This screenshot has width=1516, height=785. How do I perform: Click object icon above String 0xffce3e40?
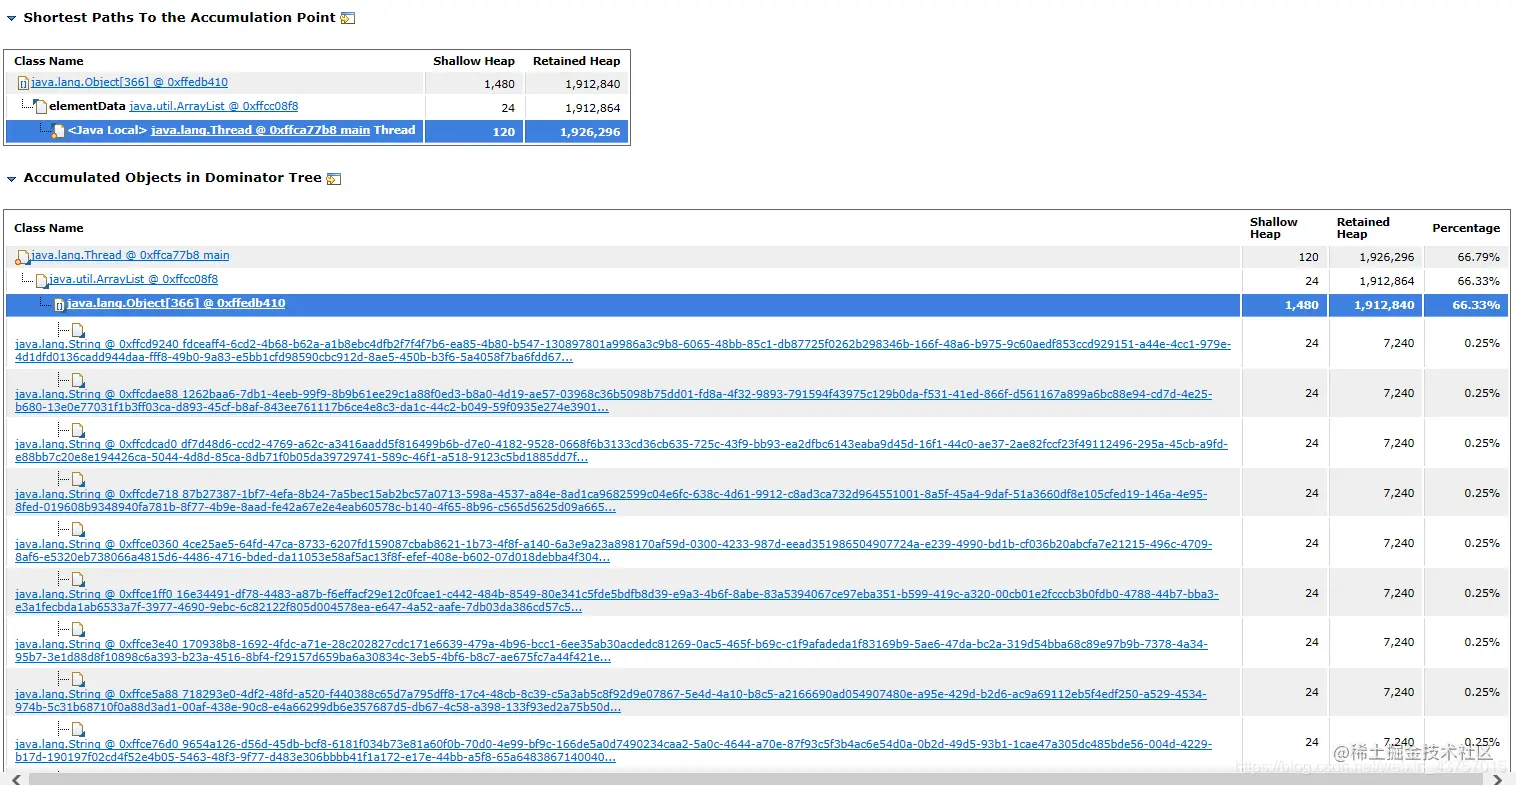click(x=78, y=630)
